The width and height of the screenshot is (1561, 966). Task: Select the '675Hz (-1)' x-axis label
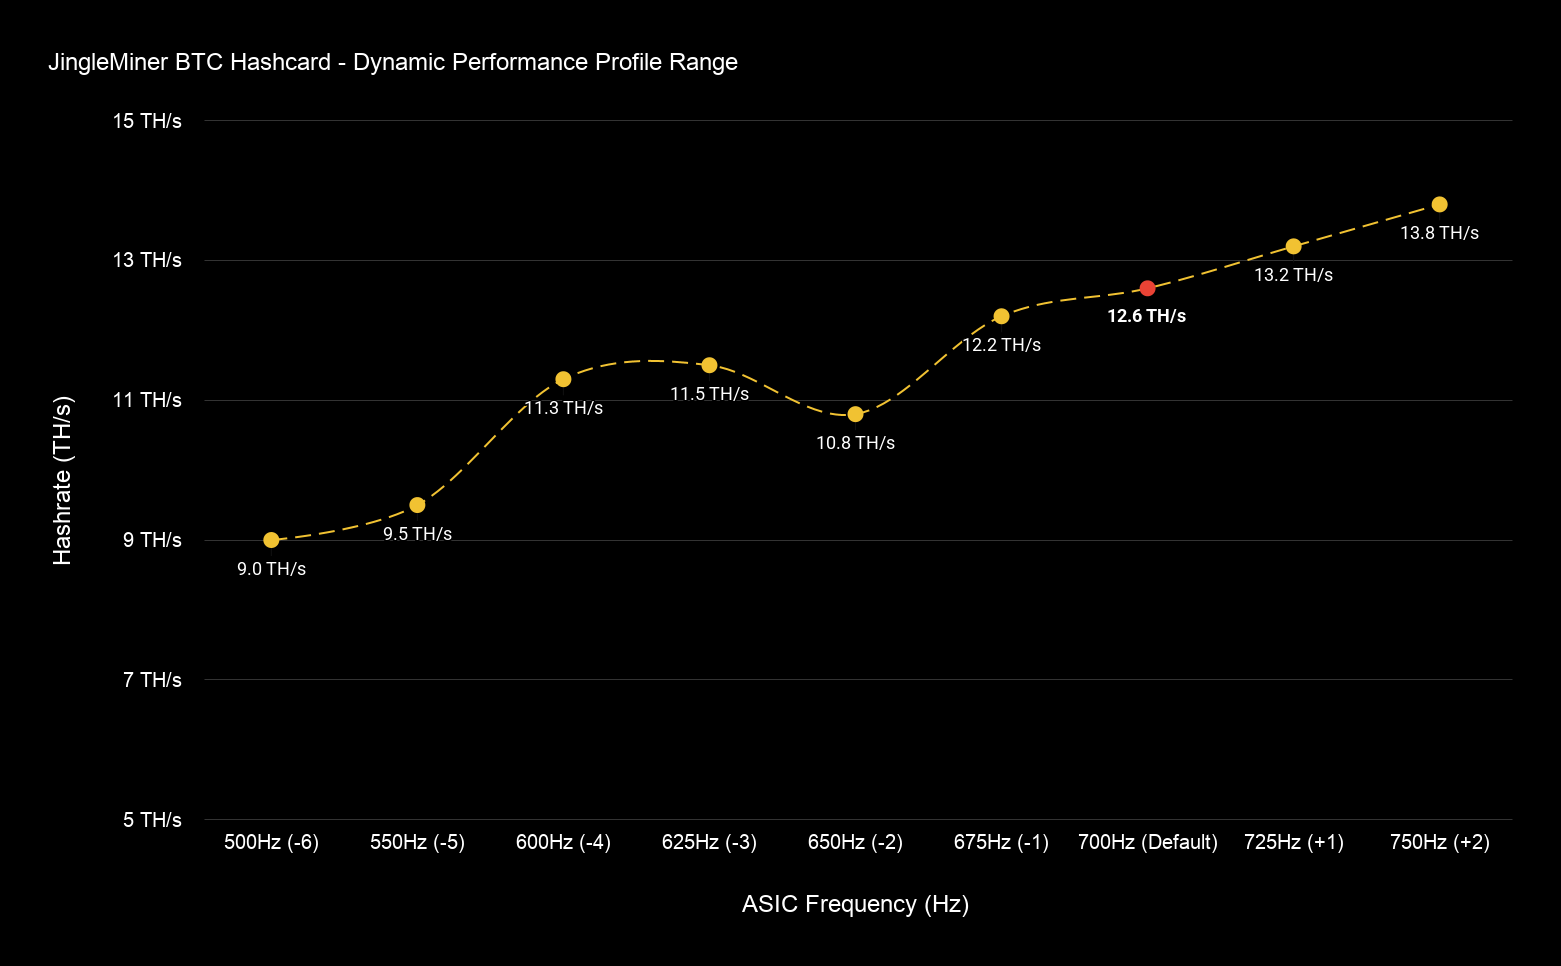point(1001,842)
